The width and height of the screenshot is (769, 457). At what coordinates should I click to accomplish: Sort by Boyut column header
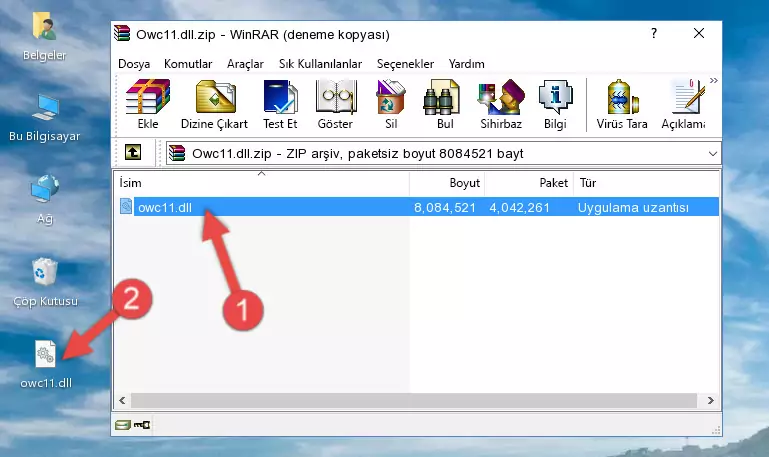[447, 183]
